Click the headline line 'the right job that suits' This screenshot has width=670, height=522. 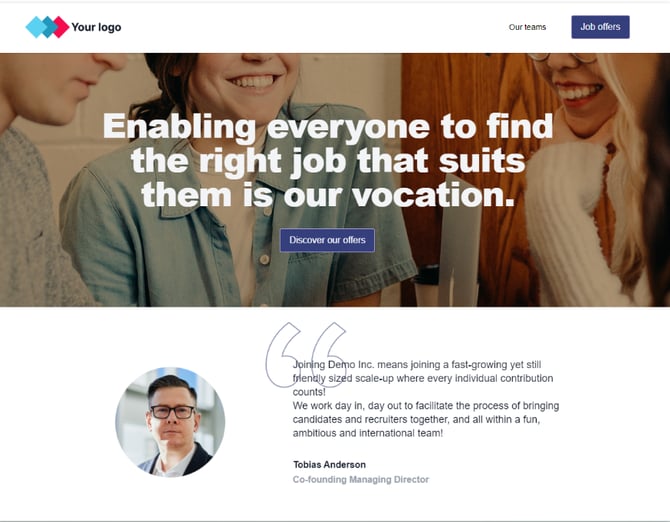point(328,160)
